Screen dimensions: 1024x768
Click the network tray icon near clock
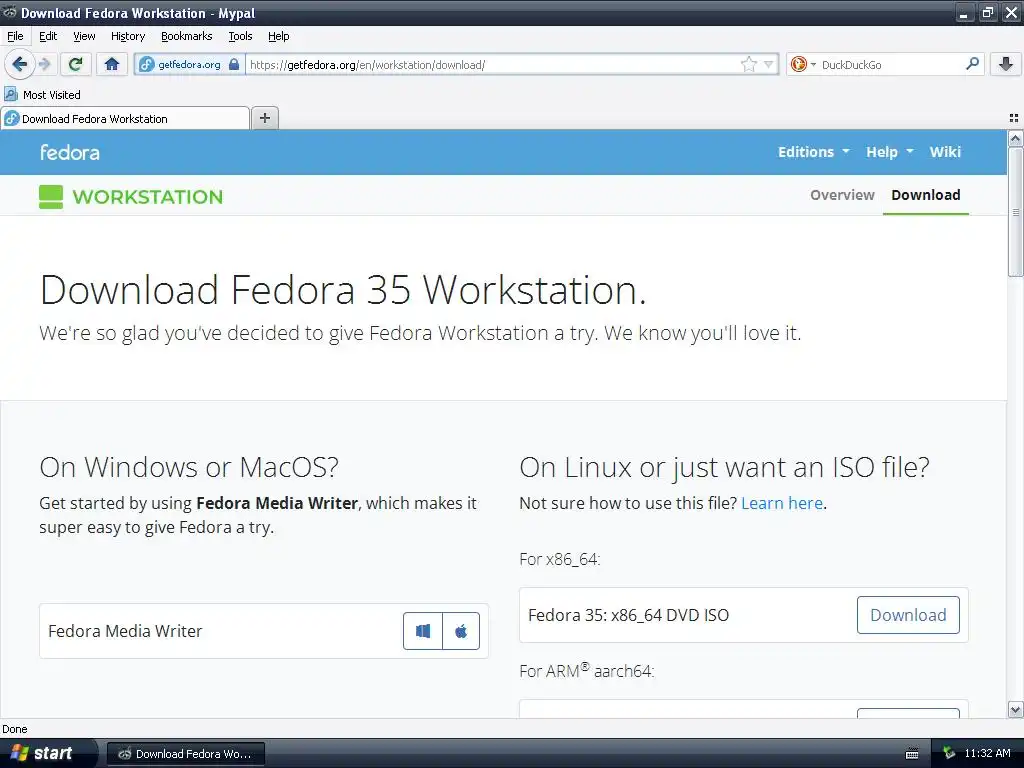coord(949,754)
